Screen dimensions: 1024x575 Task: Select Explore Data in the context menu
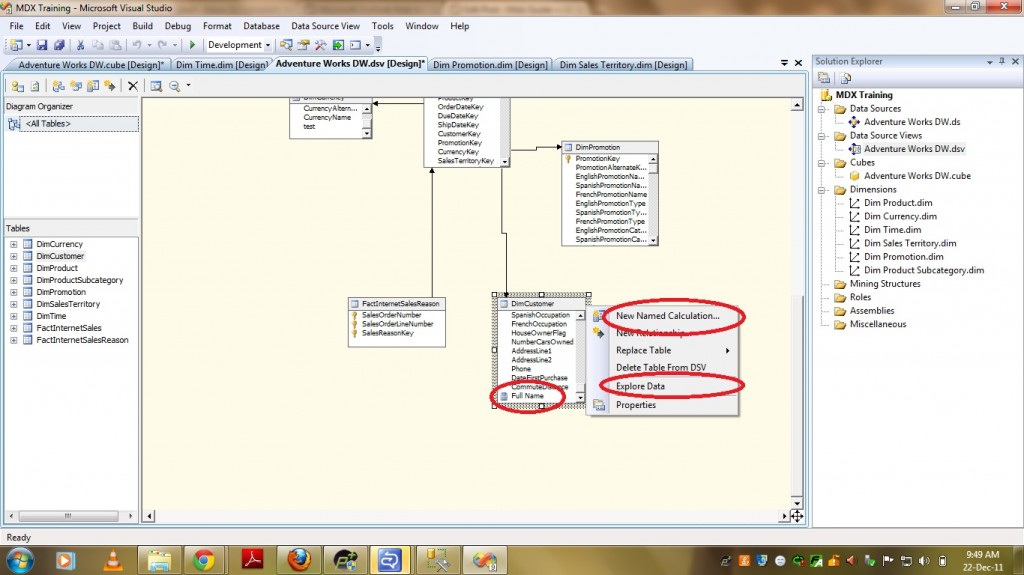pyautogui.click(x=640, y=386)
